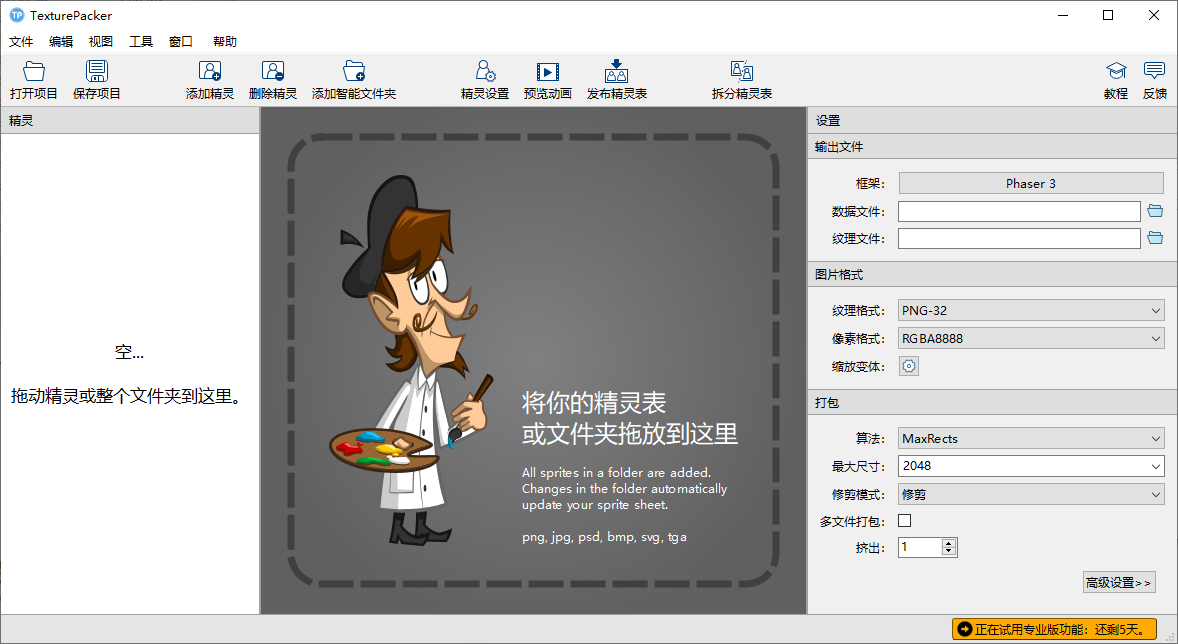Click the 输出文件 section header

pos(992,147)
